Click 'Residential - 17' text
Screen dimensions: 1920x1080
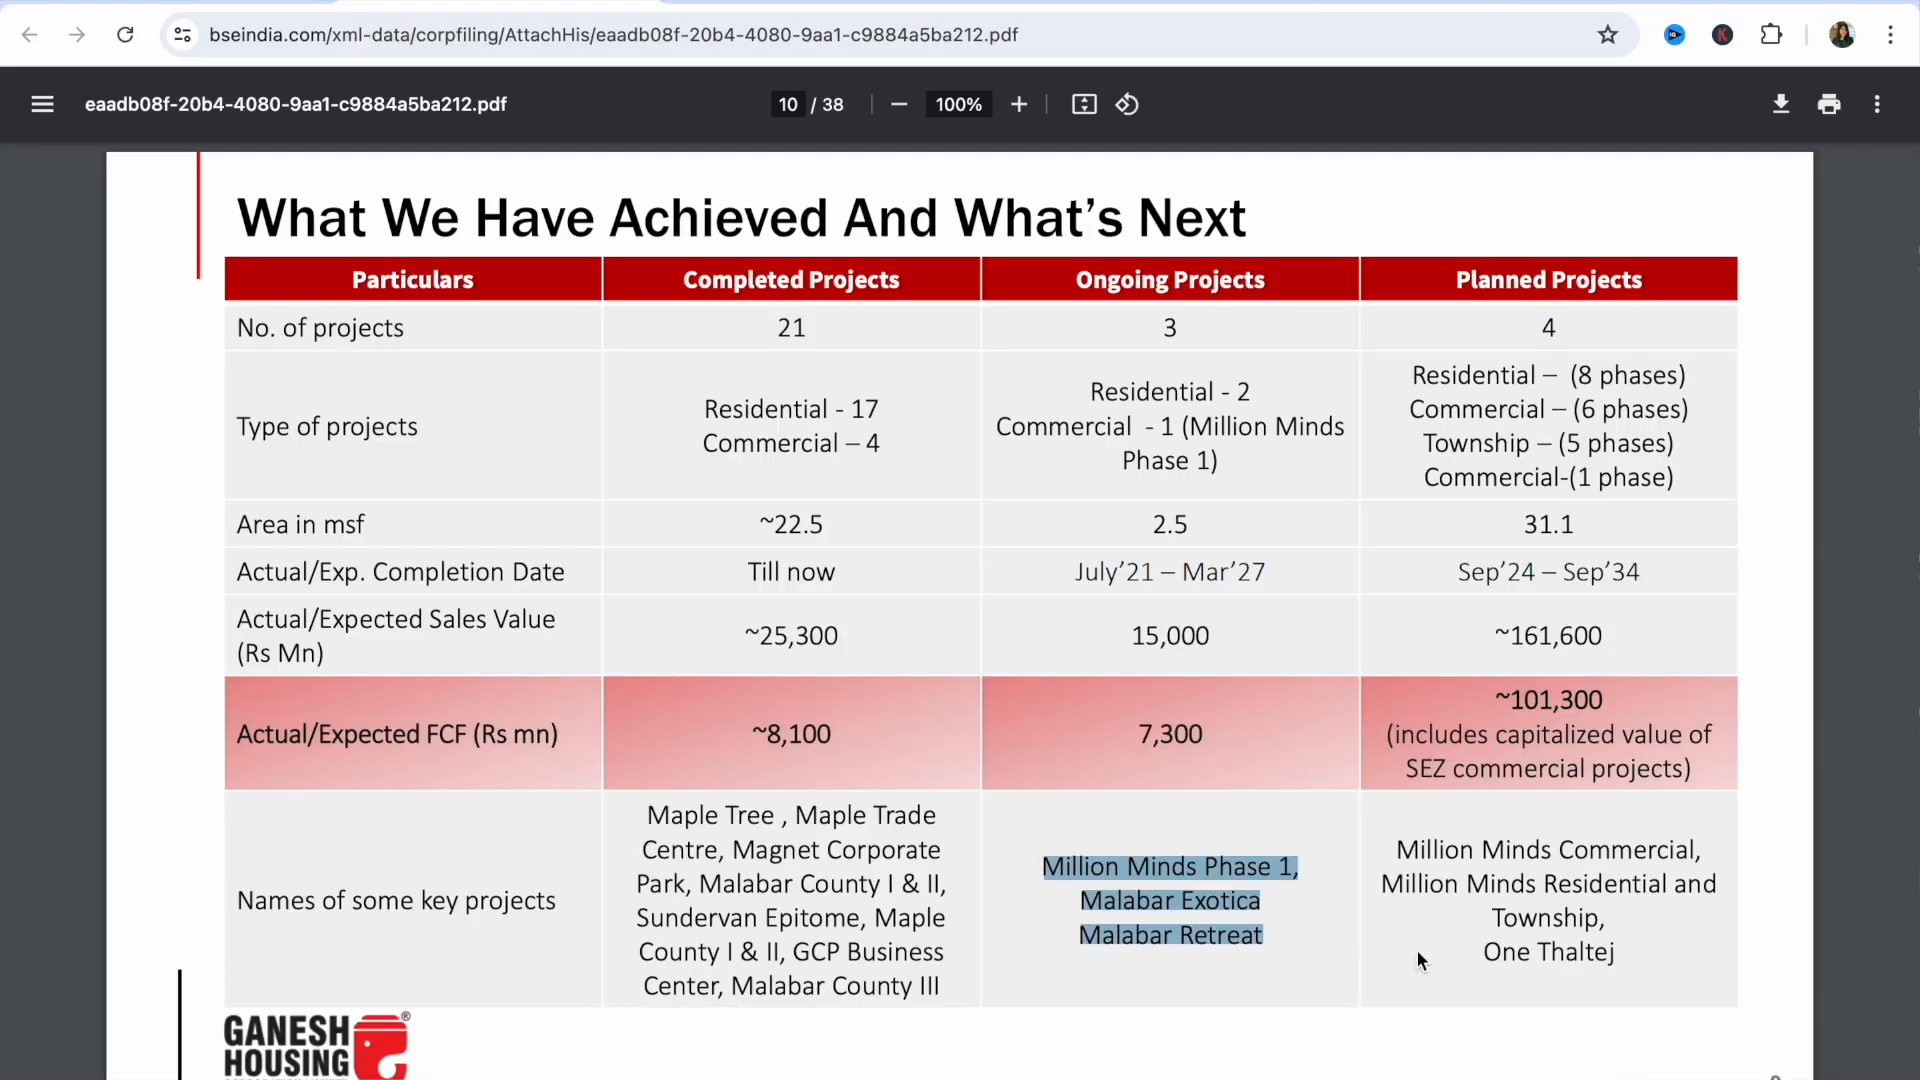791,409
